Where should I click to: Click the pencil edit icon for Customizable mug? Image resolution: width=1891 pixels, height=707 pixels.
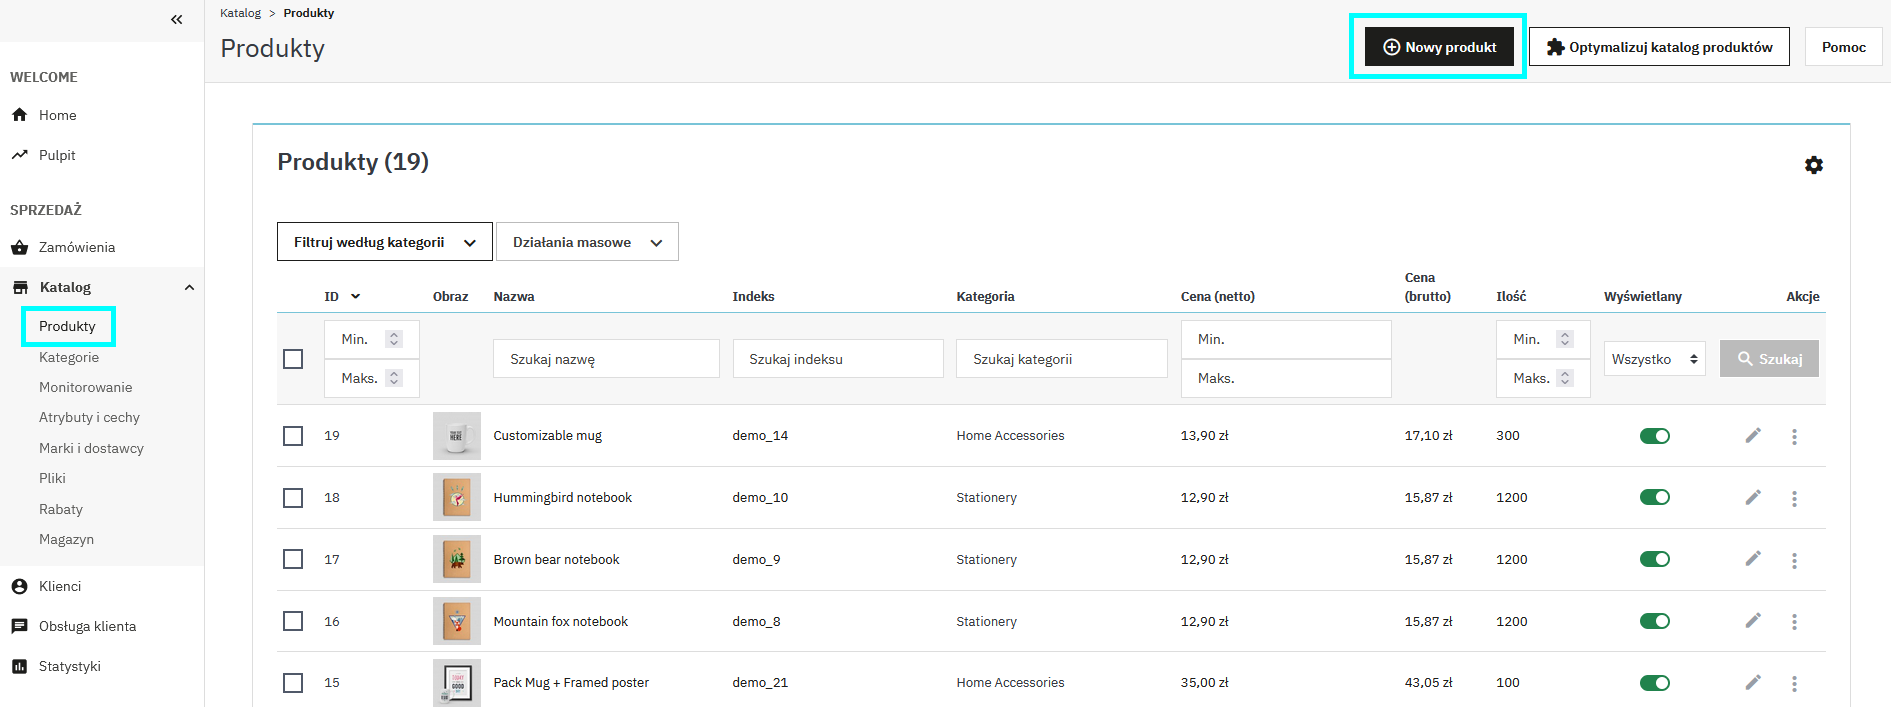click(1752, 435)
